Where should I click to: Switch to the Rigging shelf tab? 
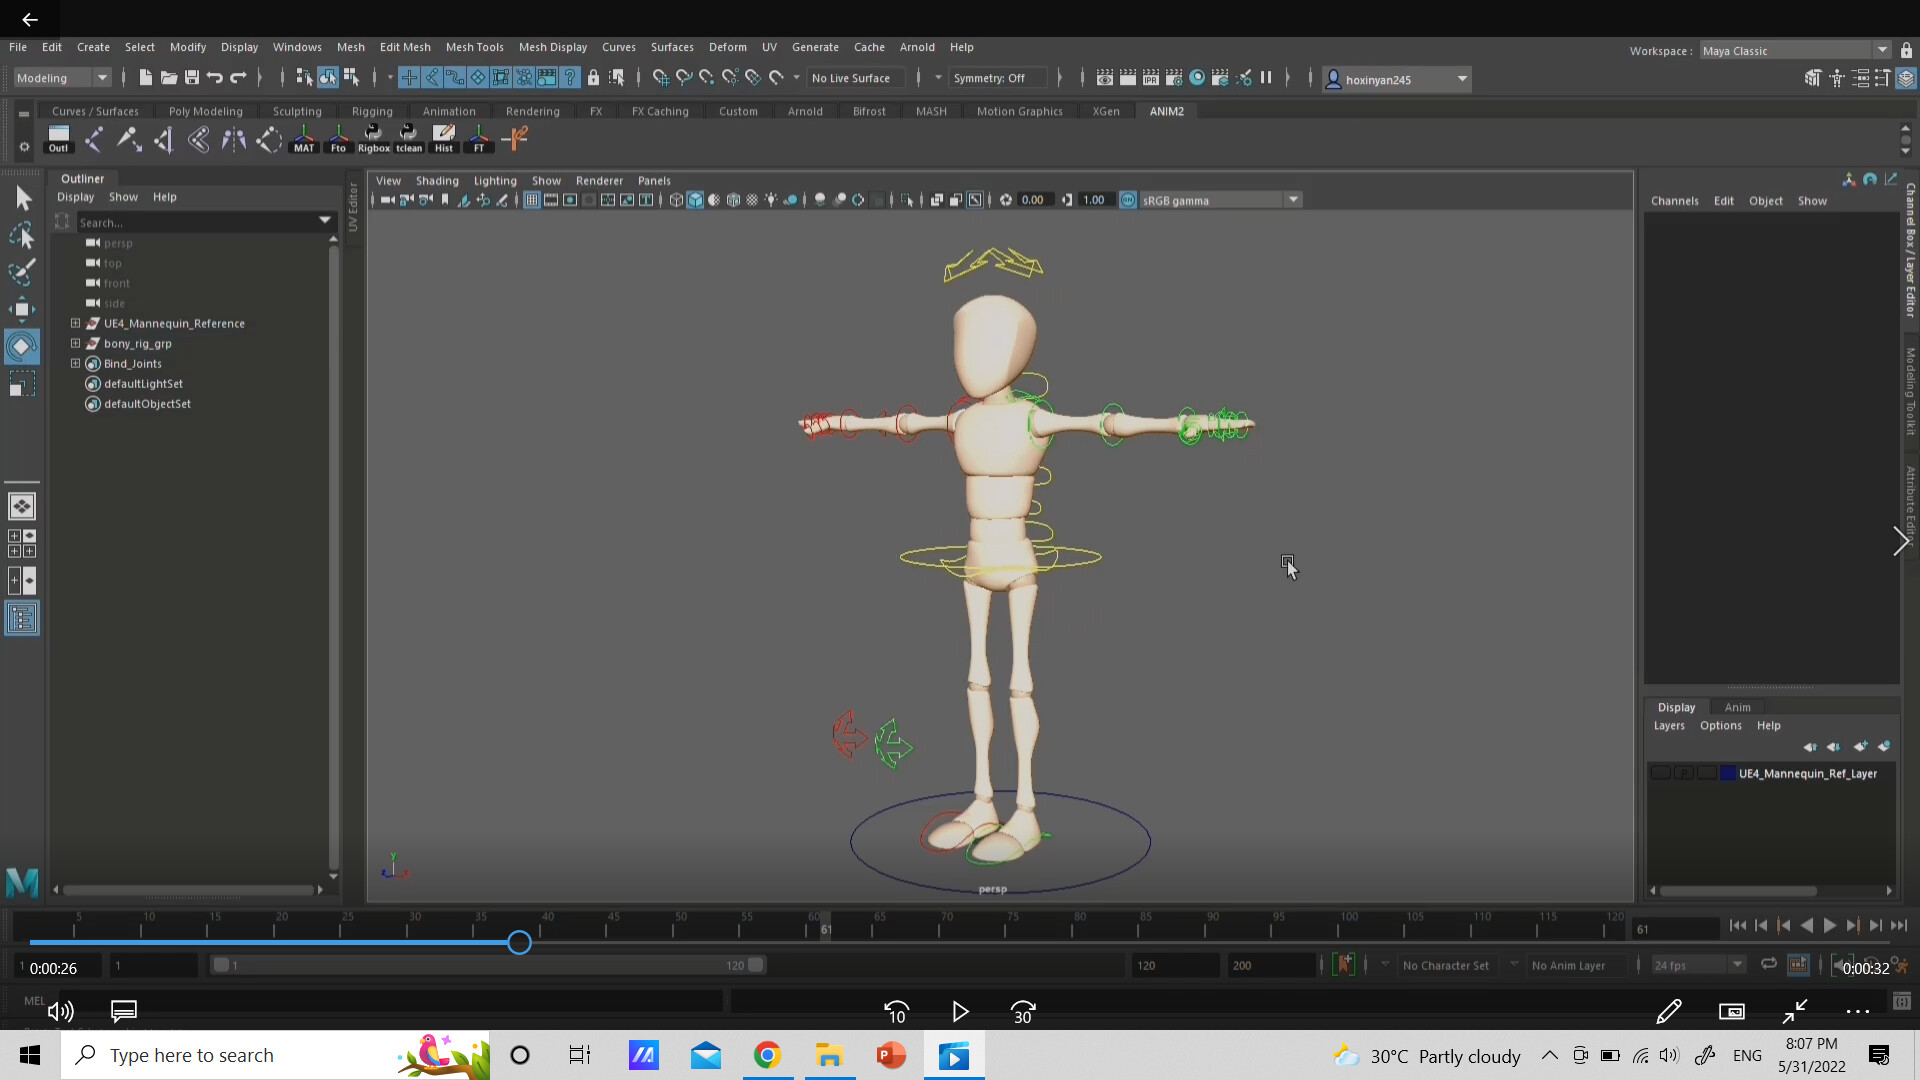(x=371, y=111)
